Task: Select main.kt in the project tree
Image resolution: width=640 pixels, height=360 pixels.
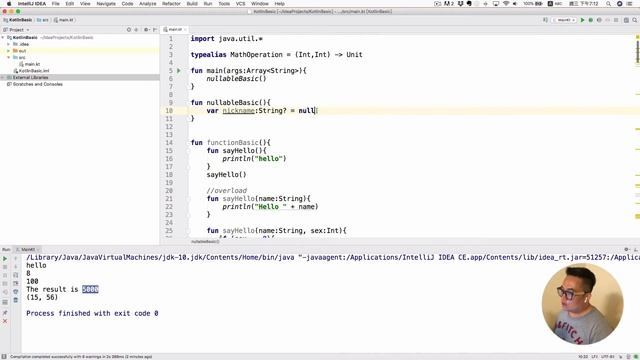Action: coord(32,64)
